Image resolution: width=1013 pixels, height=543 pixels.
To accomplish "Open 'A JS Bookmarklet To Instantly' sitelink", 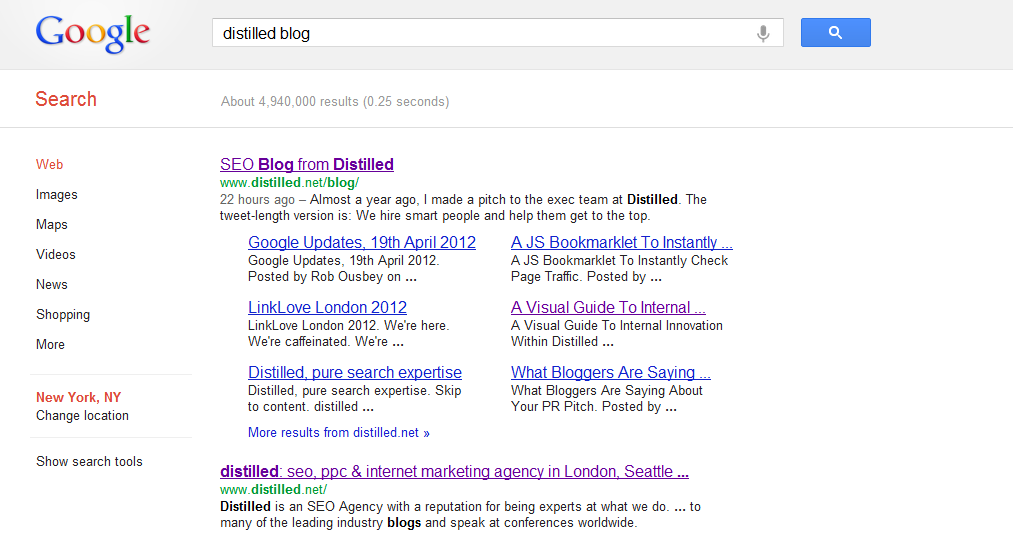I will [621, 242].
